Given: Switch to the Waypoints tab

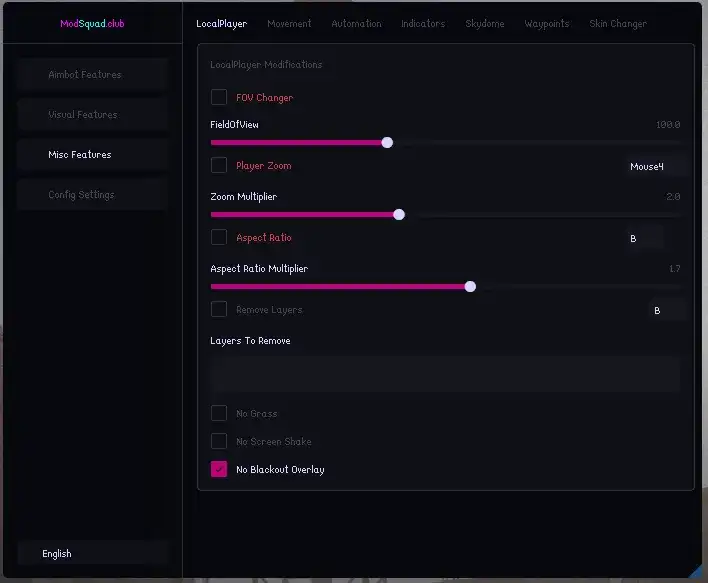Looking at the screenshot, I should (x=547, y=23).
